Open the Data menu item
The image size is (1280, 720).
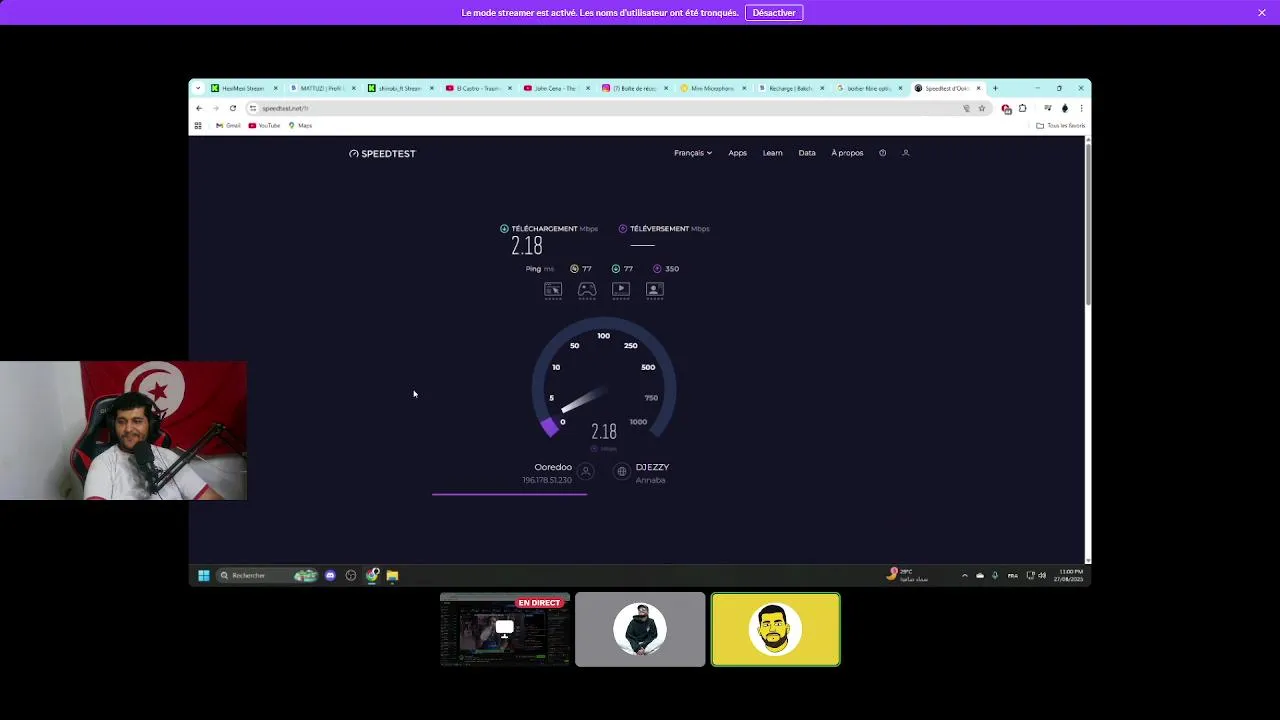[x=807, y=153]
